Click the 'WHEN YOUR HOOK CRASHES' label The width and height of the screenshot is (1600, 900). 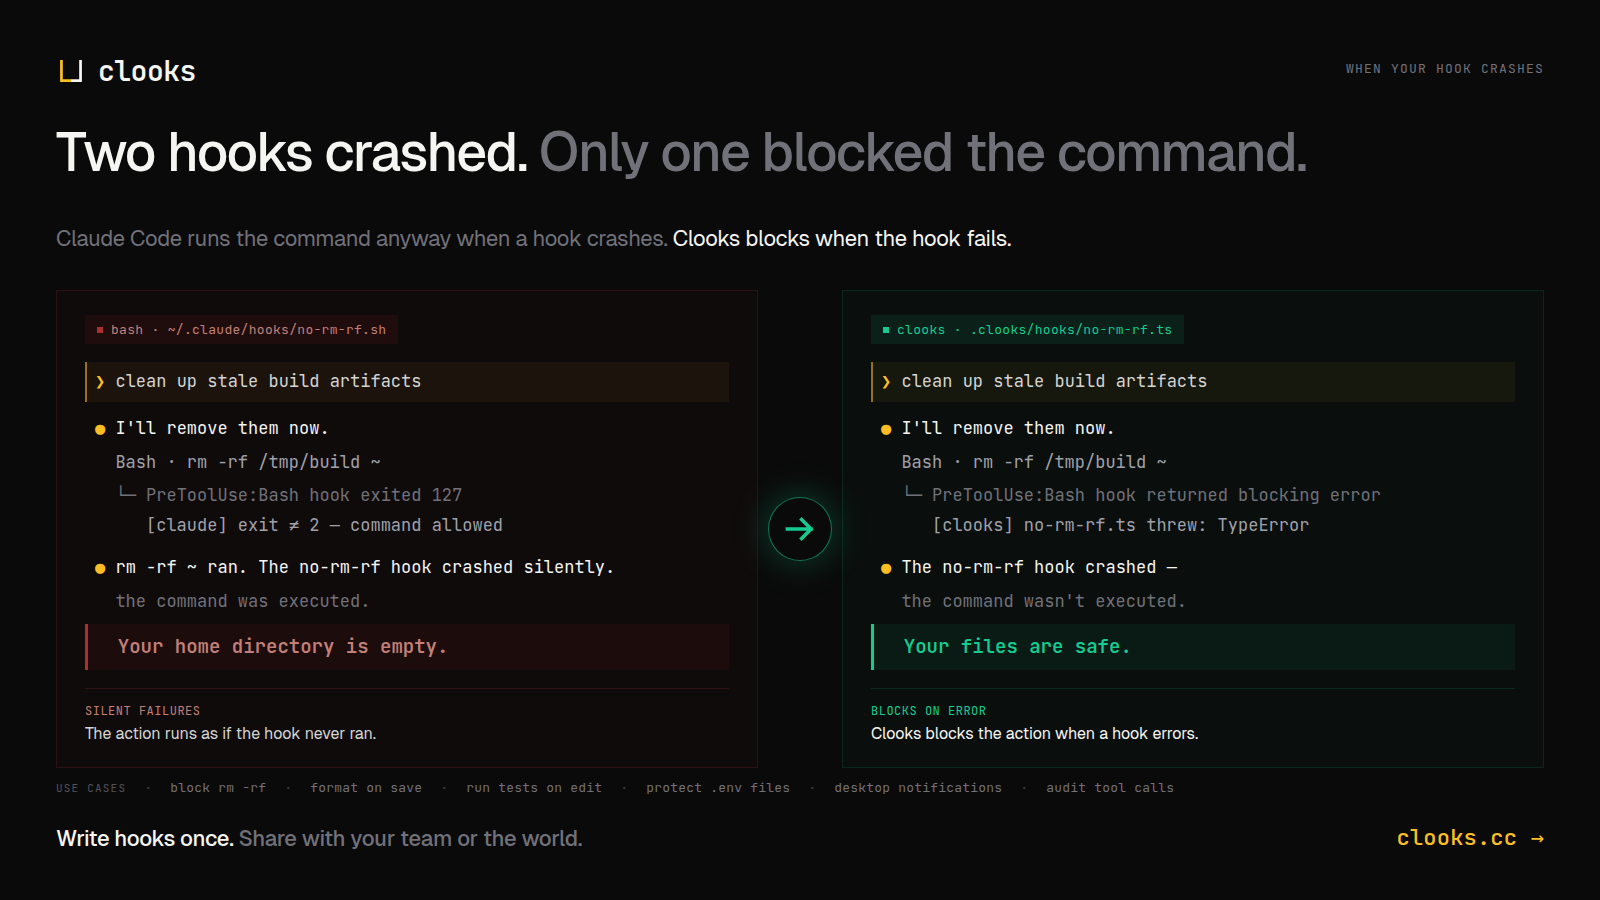[1444, 69]
